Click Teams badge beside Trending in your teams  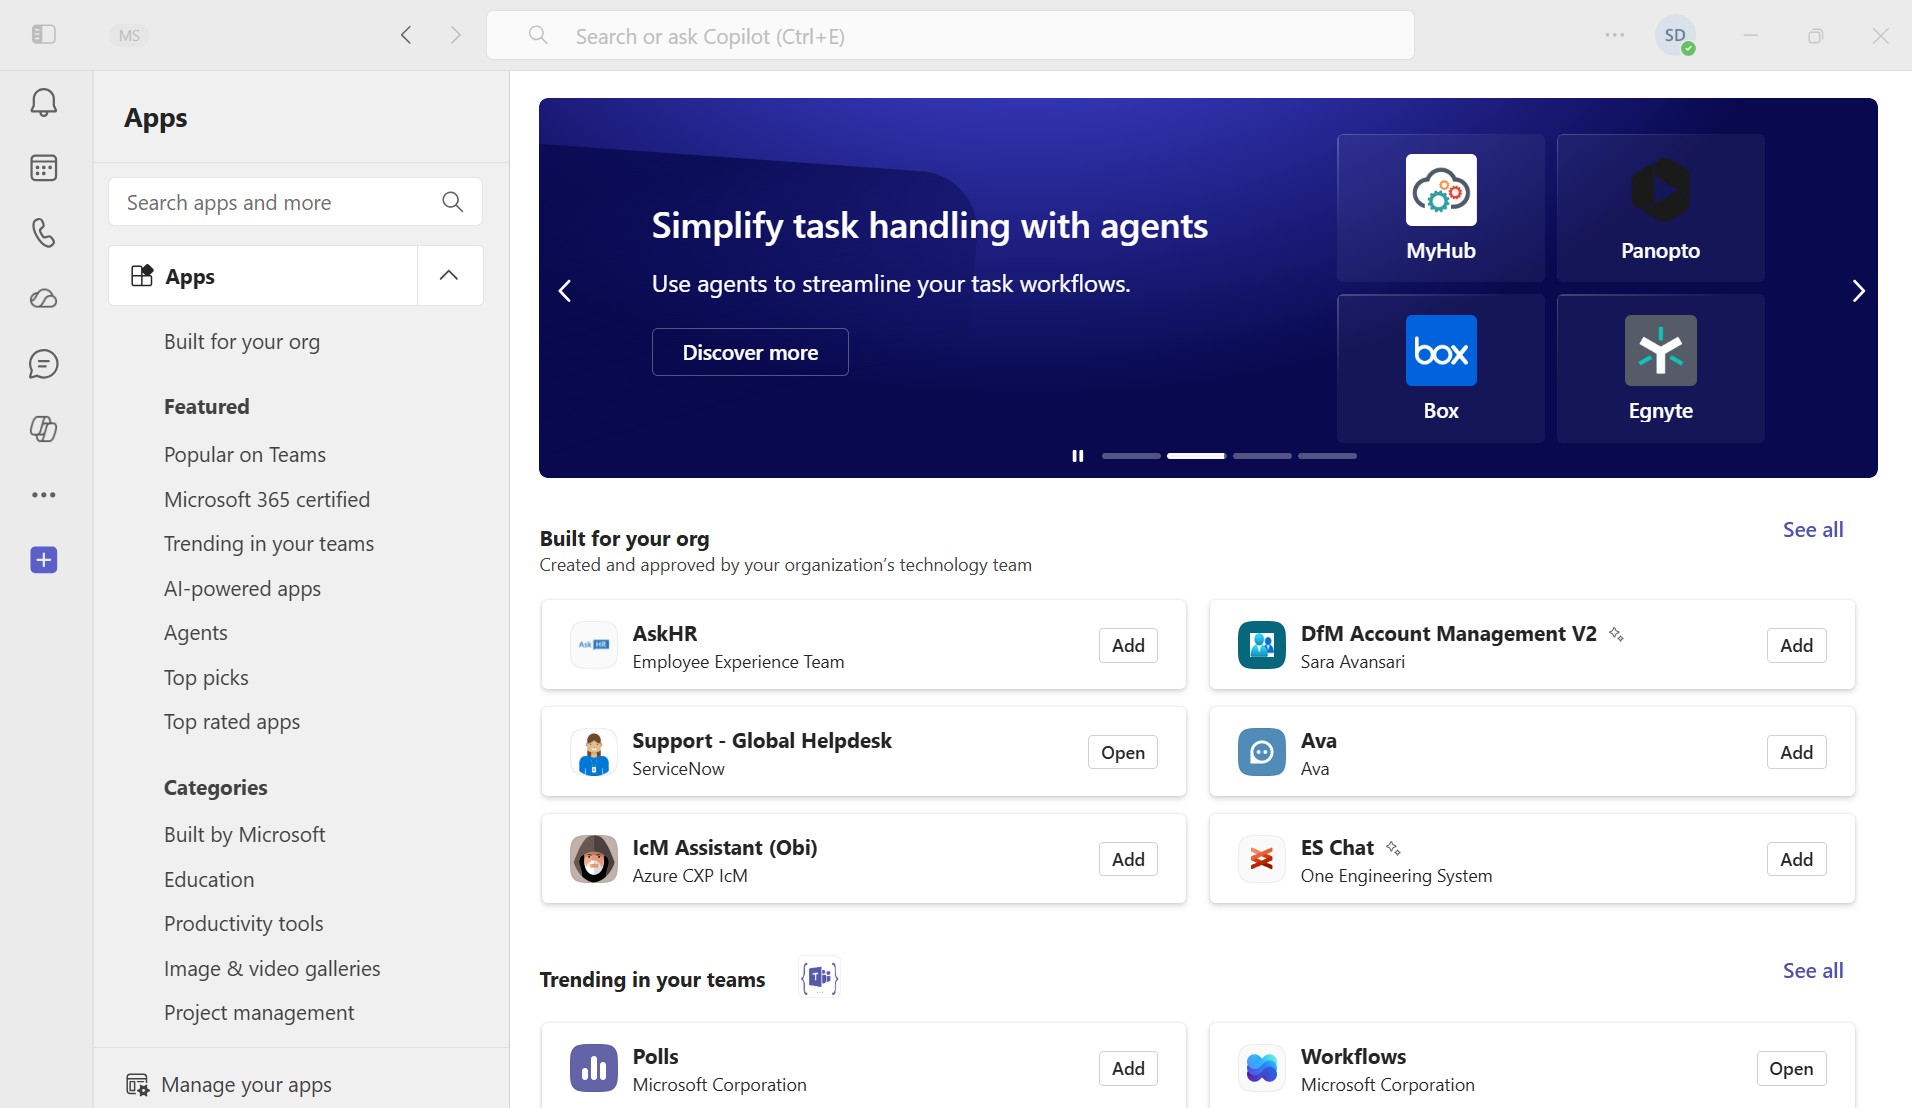(820, 977)
